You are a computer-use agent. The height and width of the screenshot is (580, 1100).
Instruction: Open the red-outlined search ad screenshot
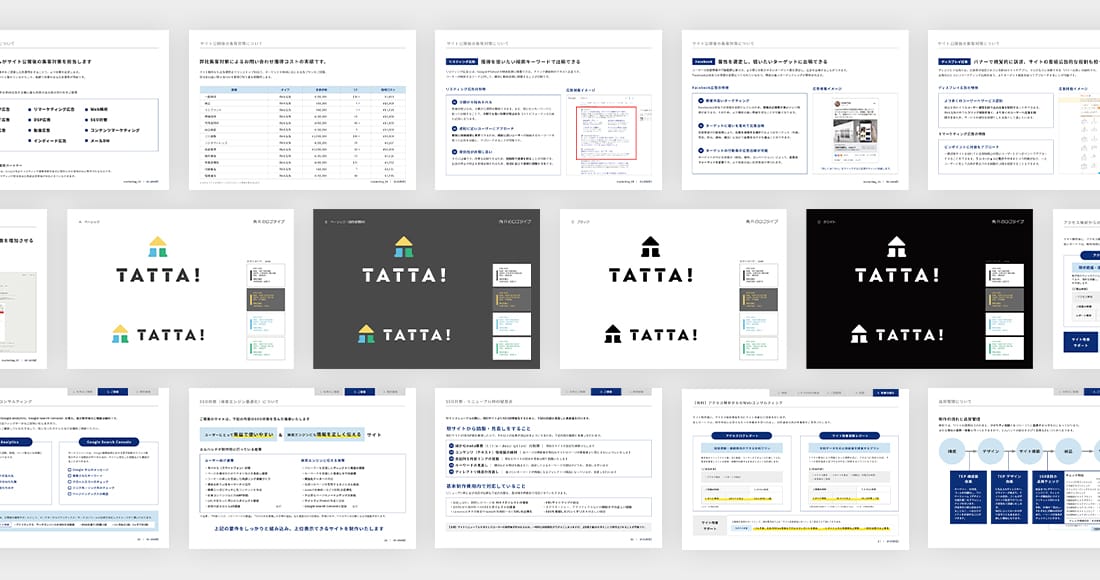[x=607, y=133]
